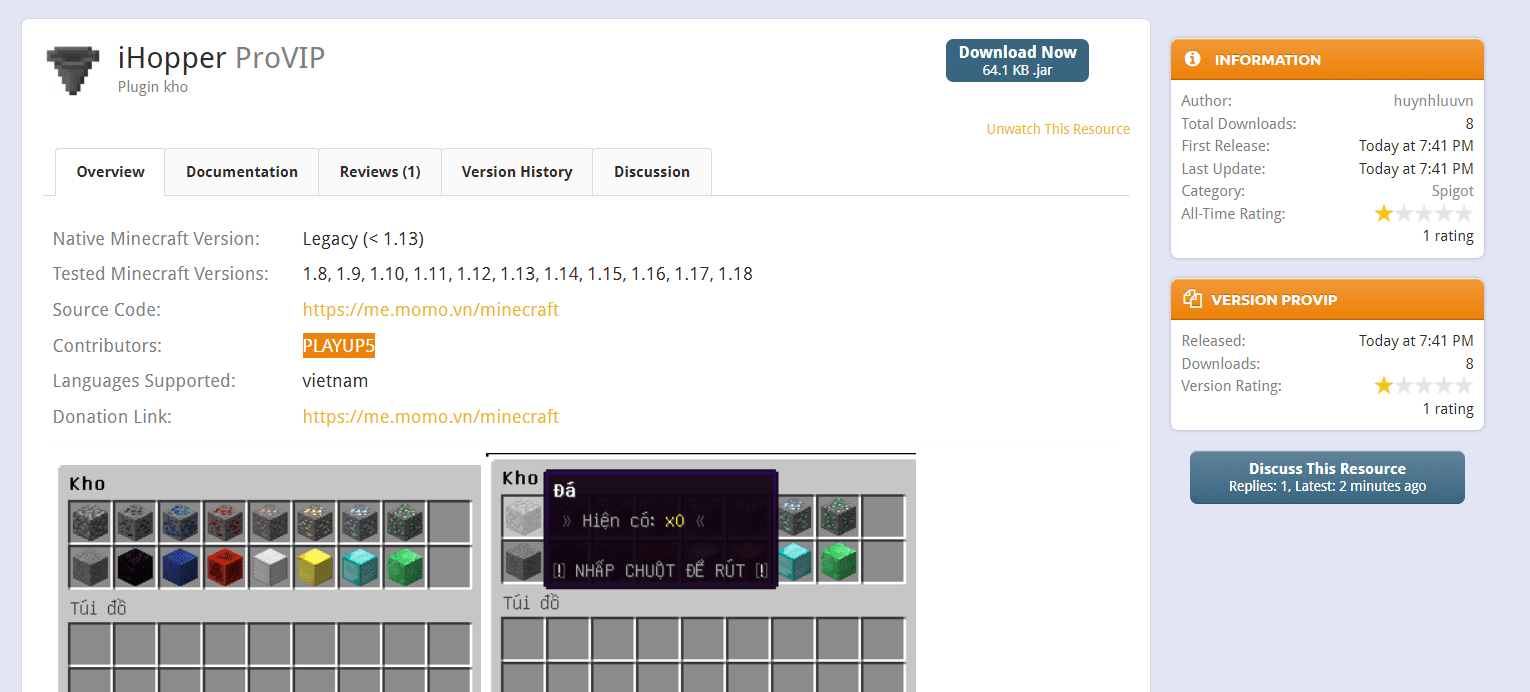Switch to the Documentation tab
Screen dimensions: 1530x692
tap(242, 172)
